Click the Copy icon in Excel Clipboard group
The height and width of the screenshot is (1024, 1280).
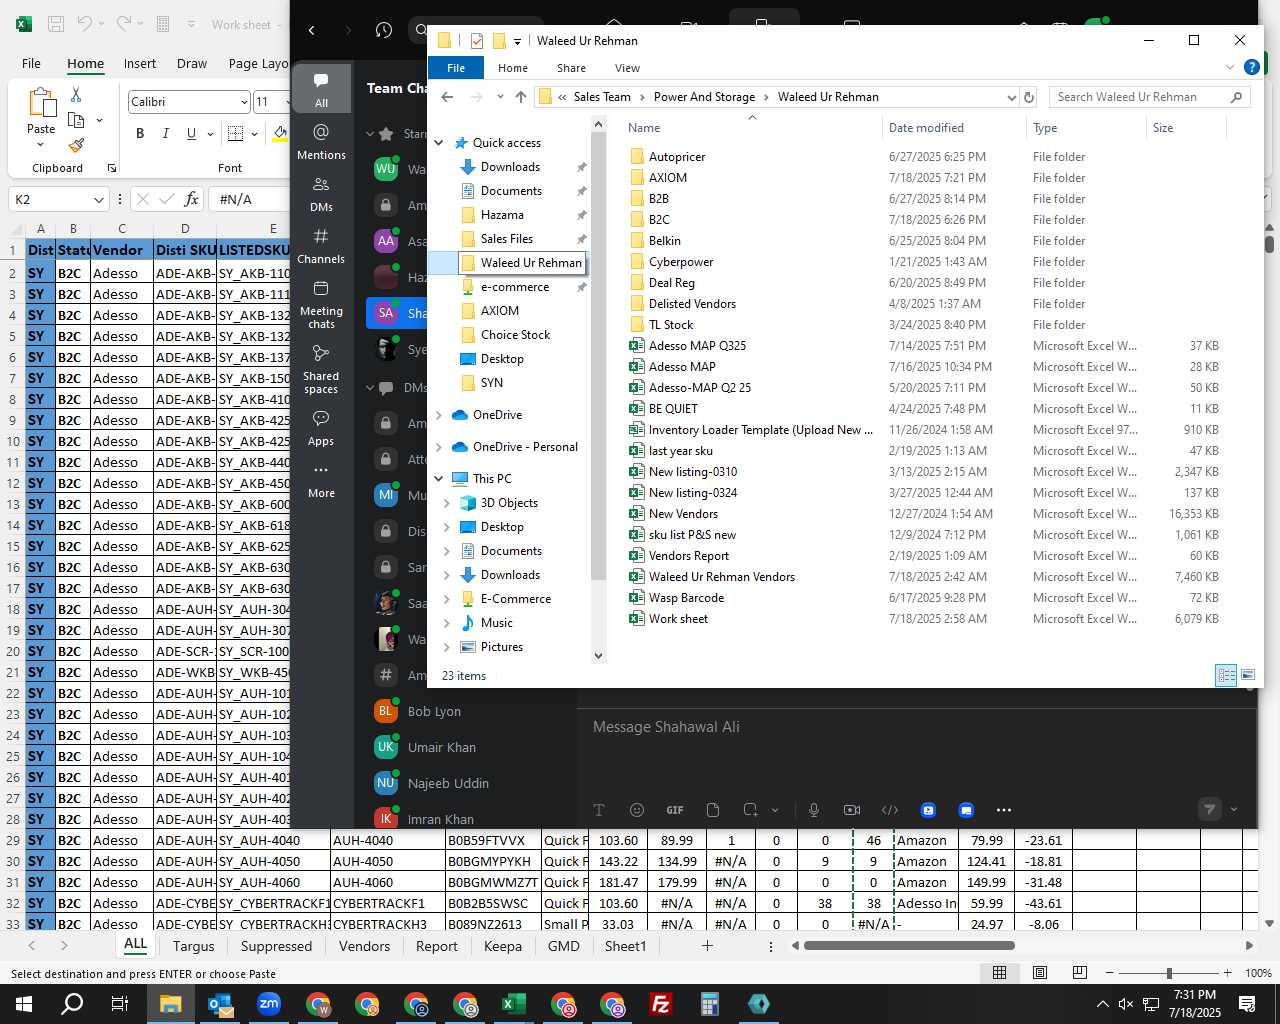coord(76,120)
